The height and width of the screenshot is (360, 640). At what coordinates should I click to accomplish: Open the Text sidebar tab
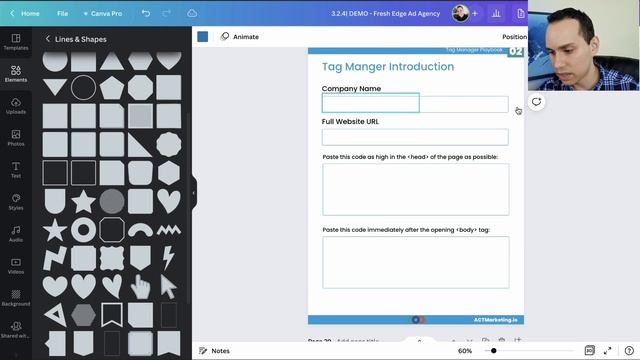click(x=16, y=170)
